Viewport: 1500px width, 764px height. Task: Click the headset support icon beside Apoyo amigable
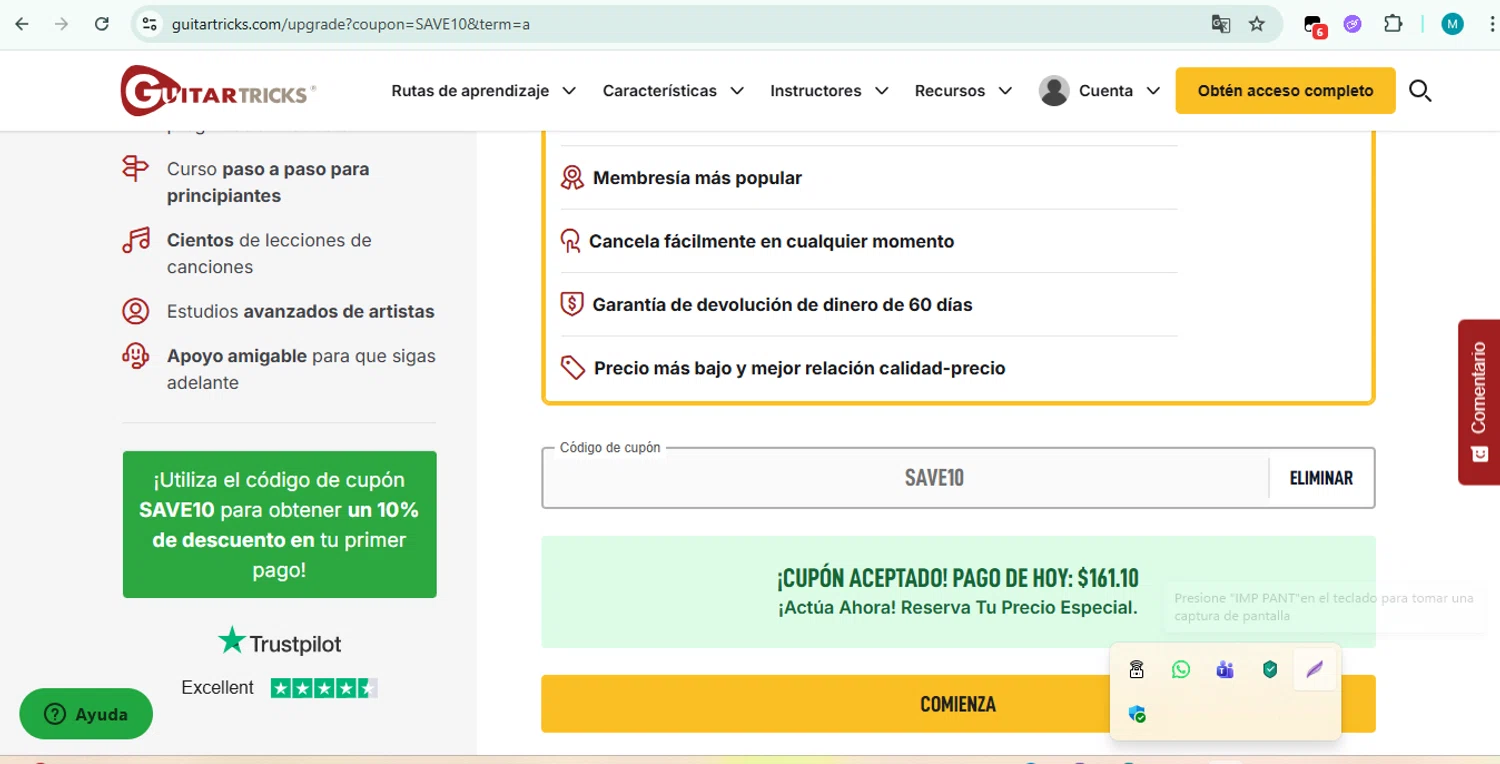(136, 356)
